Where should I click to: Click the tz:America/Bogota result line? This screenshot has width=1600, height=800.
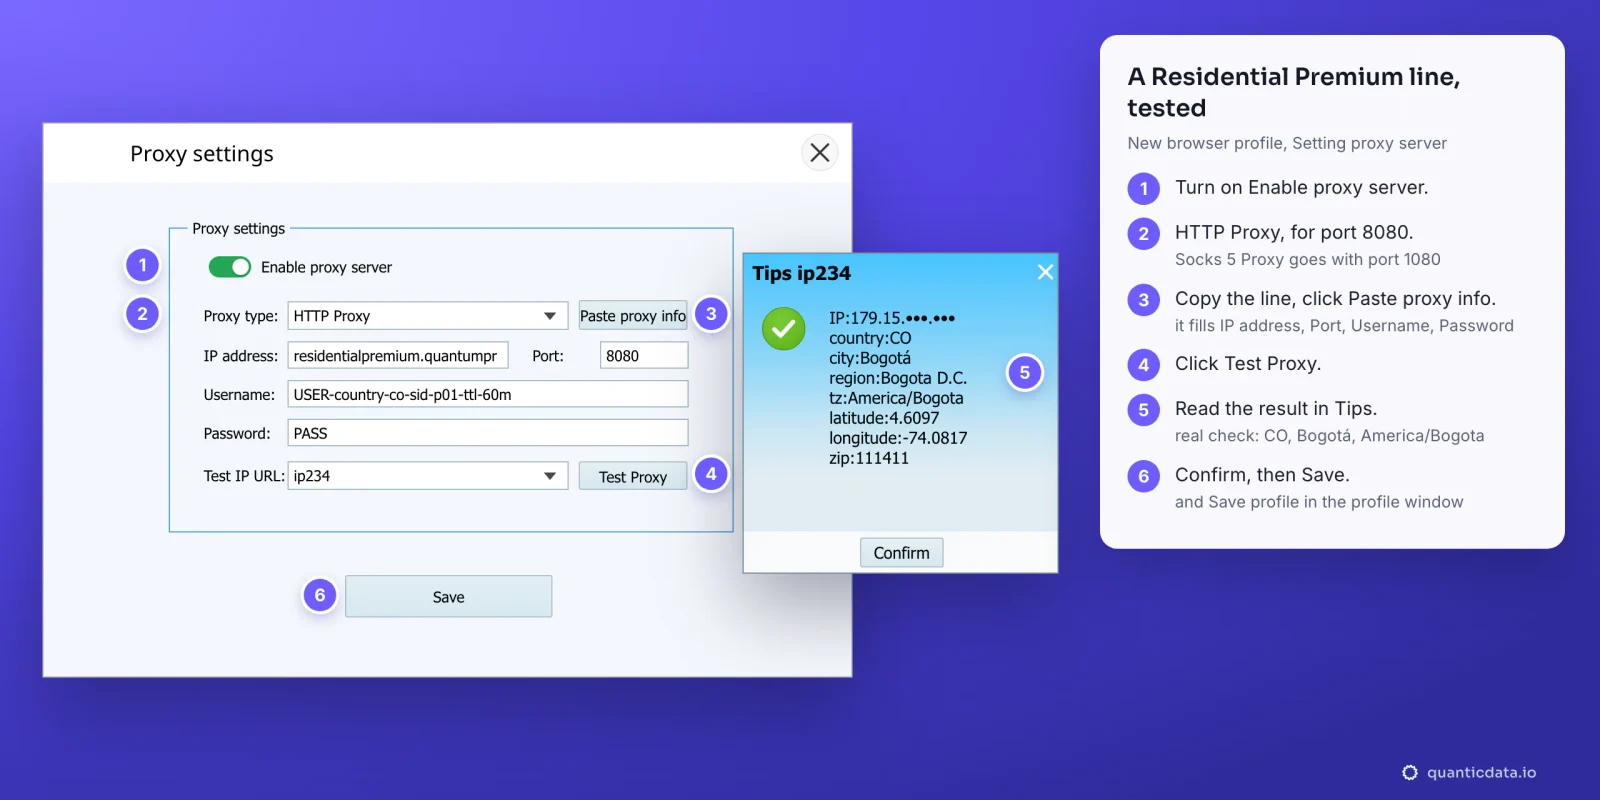(x=896, y=398)
